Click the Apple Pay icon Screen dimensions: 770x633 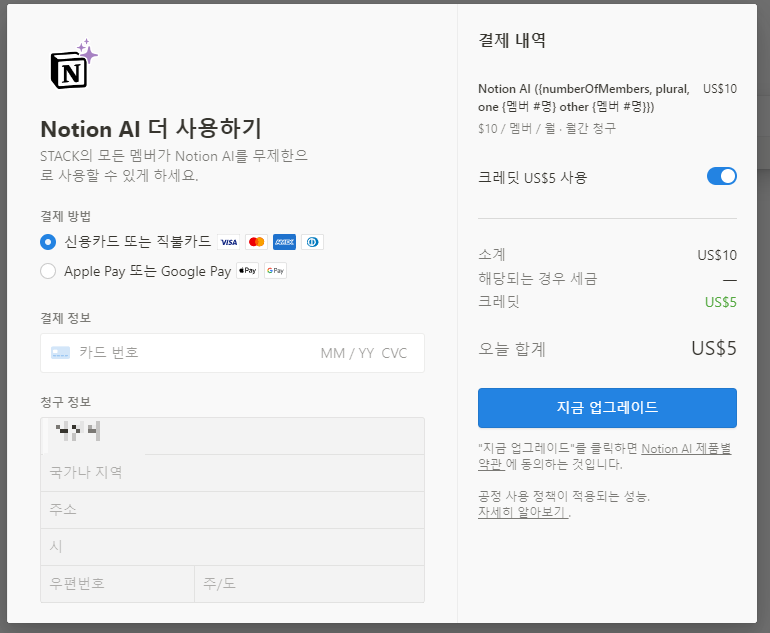pos(248,271)
